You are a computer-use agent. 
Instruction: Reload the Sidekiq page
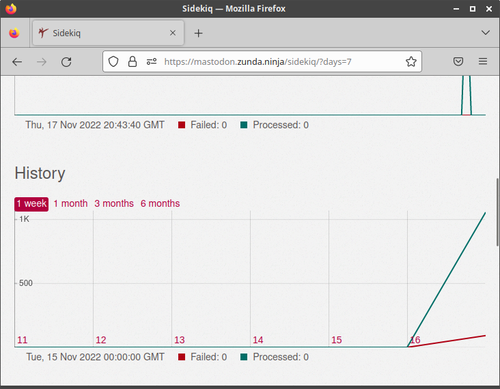[66, 62]
